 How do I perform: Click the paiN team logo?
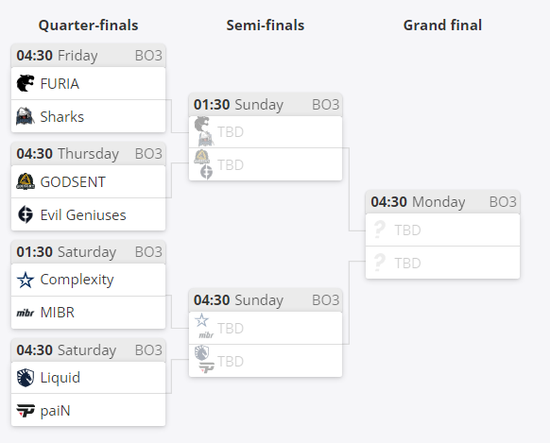25,410
